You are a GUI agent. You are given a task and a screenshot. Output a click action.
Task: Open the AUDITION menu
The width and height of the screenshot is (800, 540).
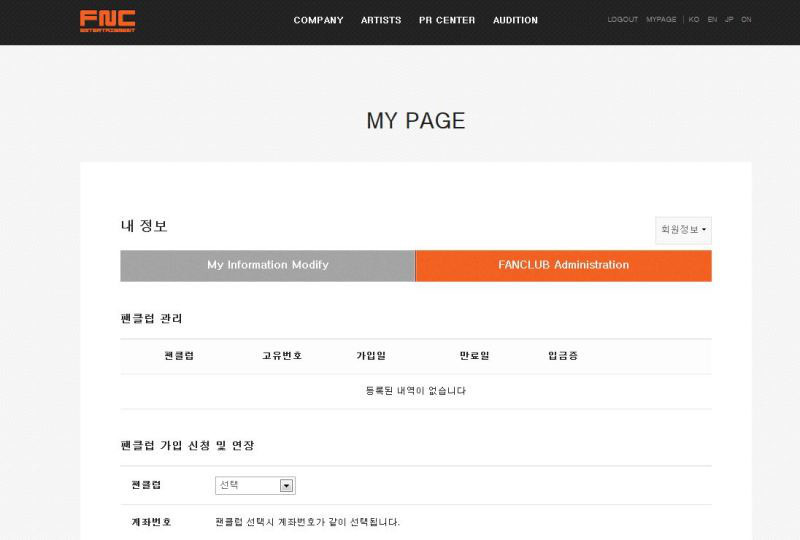pos(515,20)
